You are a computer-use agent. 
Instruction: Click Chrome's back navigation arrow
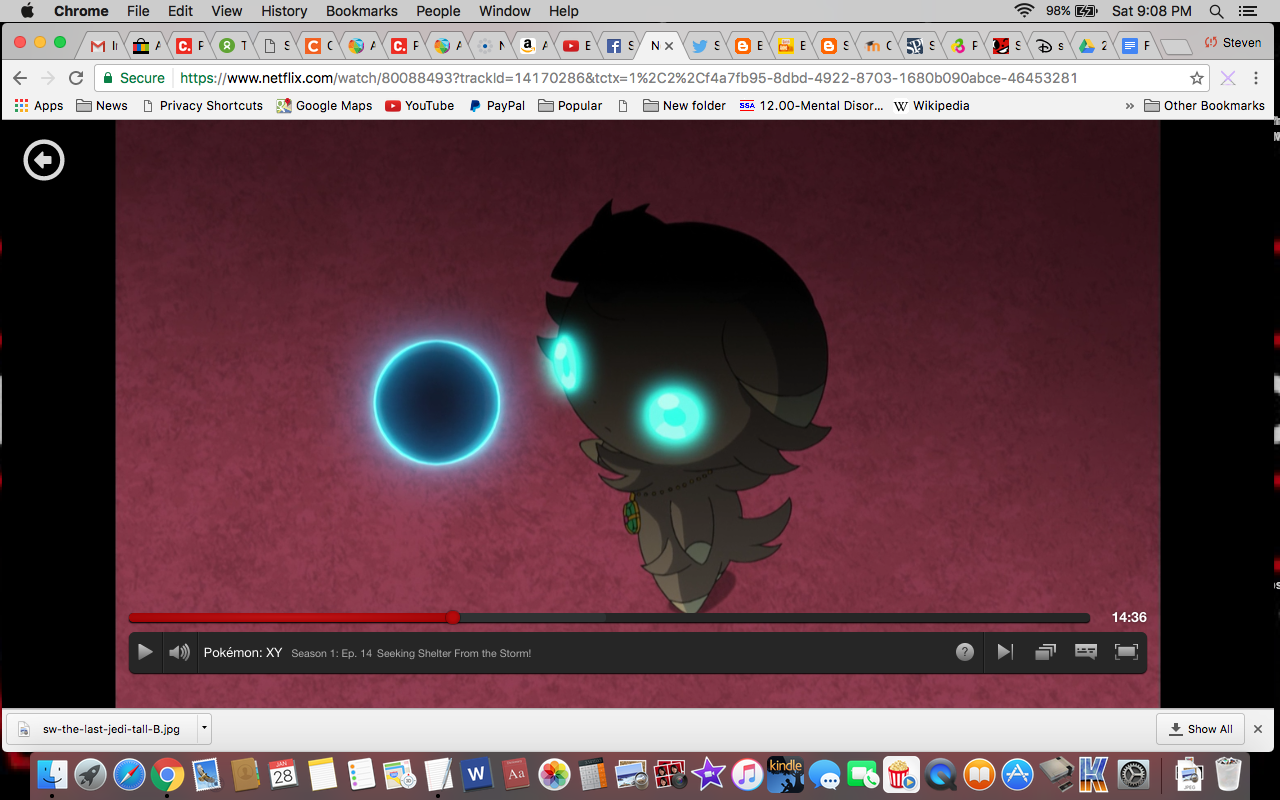tap(20, 78)
